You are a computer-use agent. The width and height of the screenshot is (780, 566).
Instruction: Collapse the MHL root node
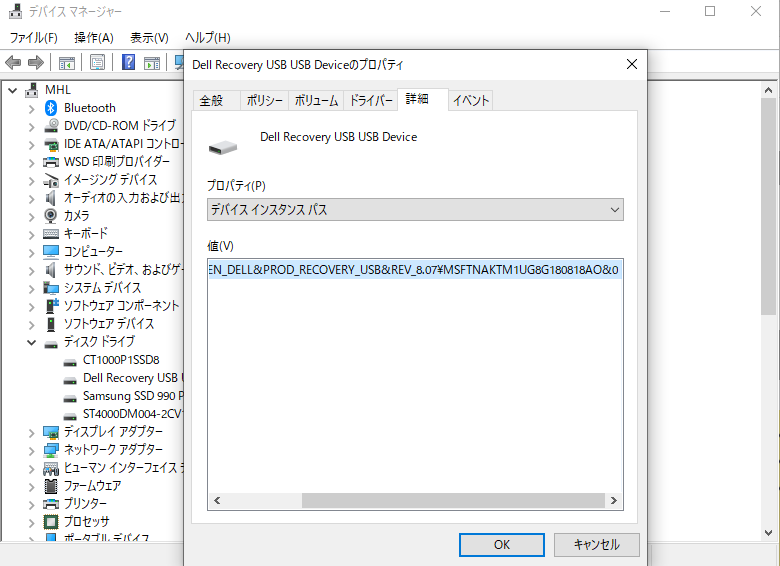[13, 91]
